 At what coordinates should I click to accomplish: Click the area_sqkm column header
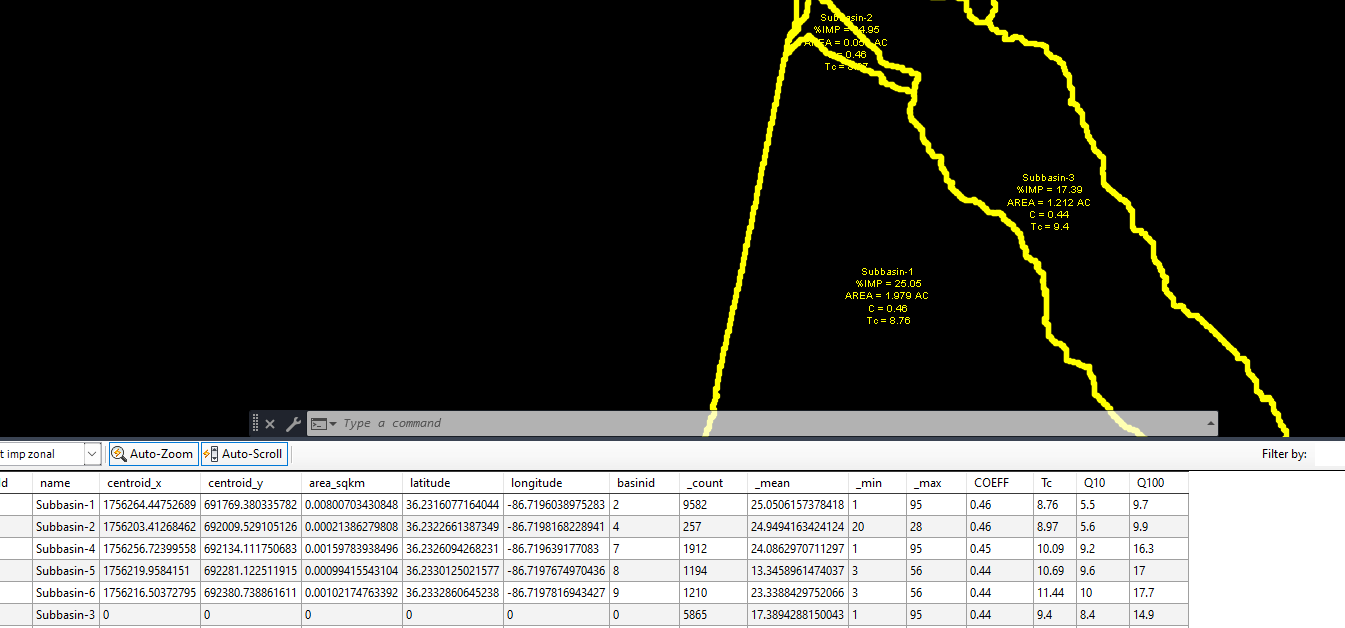click(333, 482)
